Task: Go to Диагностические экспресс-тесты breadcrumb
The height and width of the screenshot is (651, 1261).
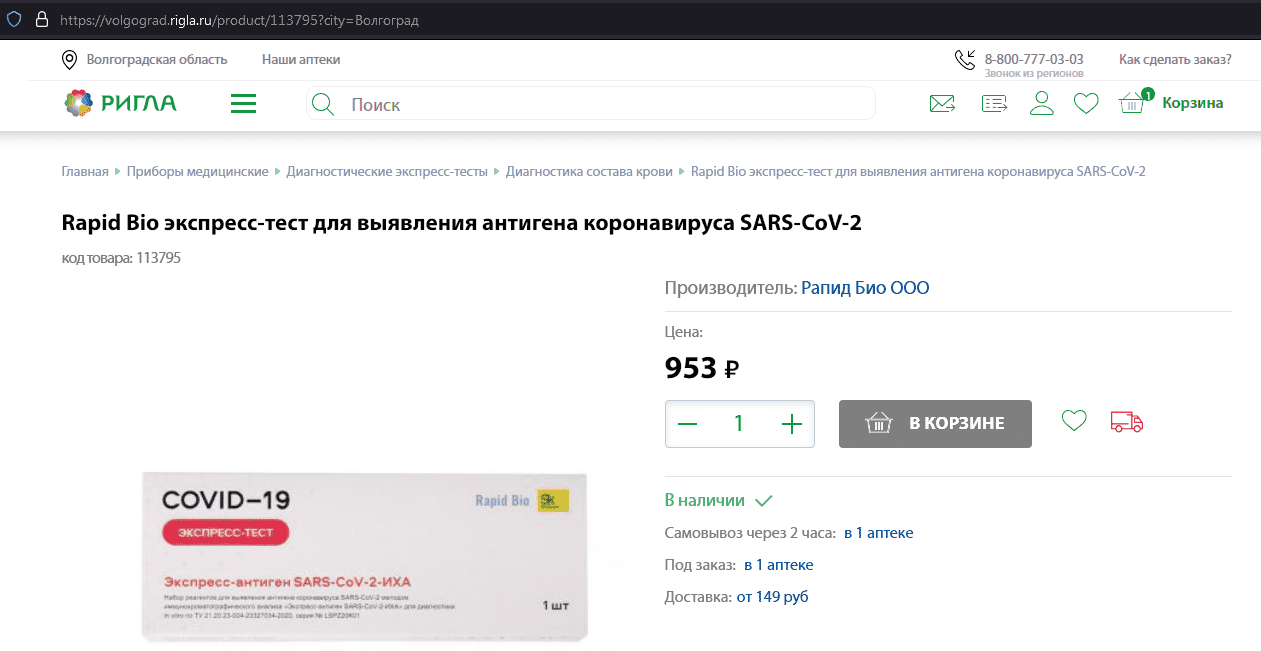Action: (387, 172)
